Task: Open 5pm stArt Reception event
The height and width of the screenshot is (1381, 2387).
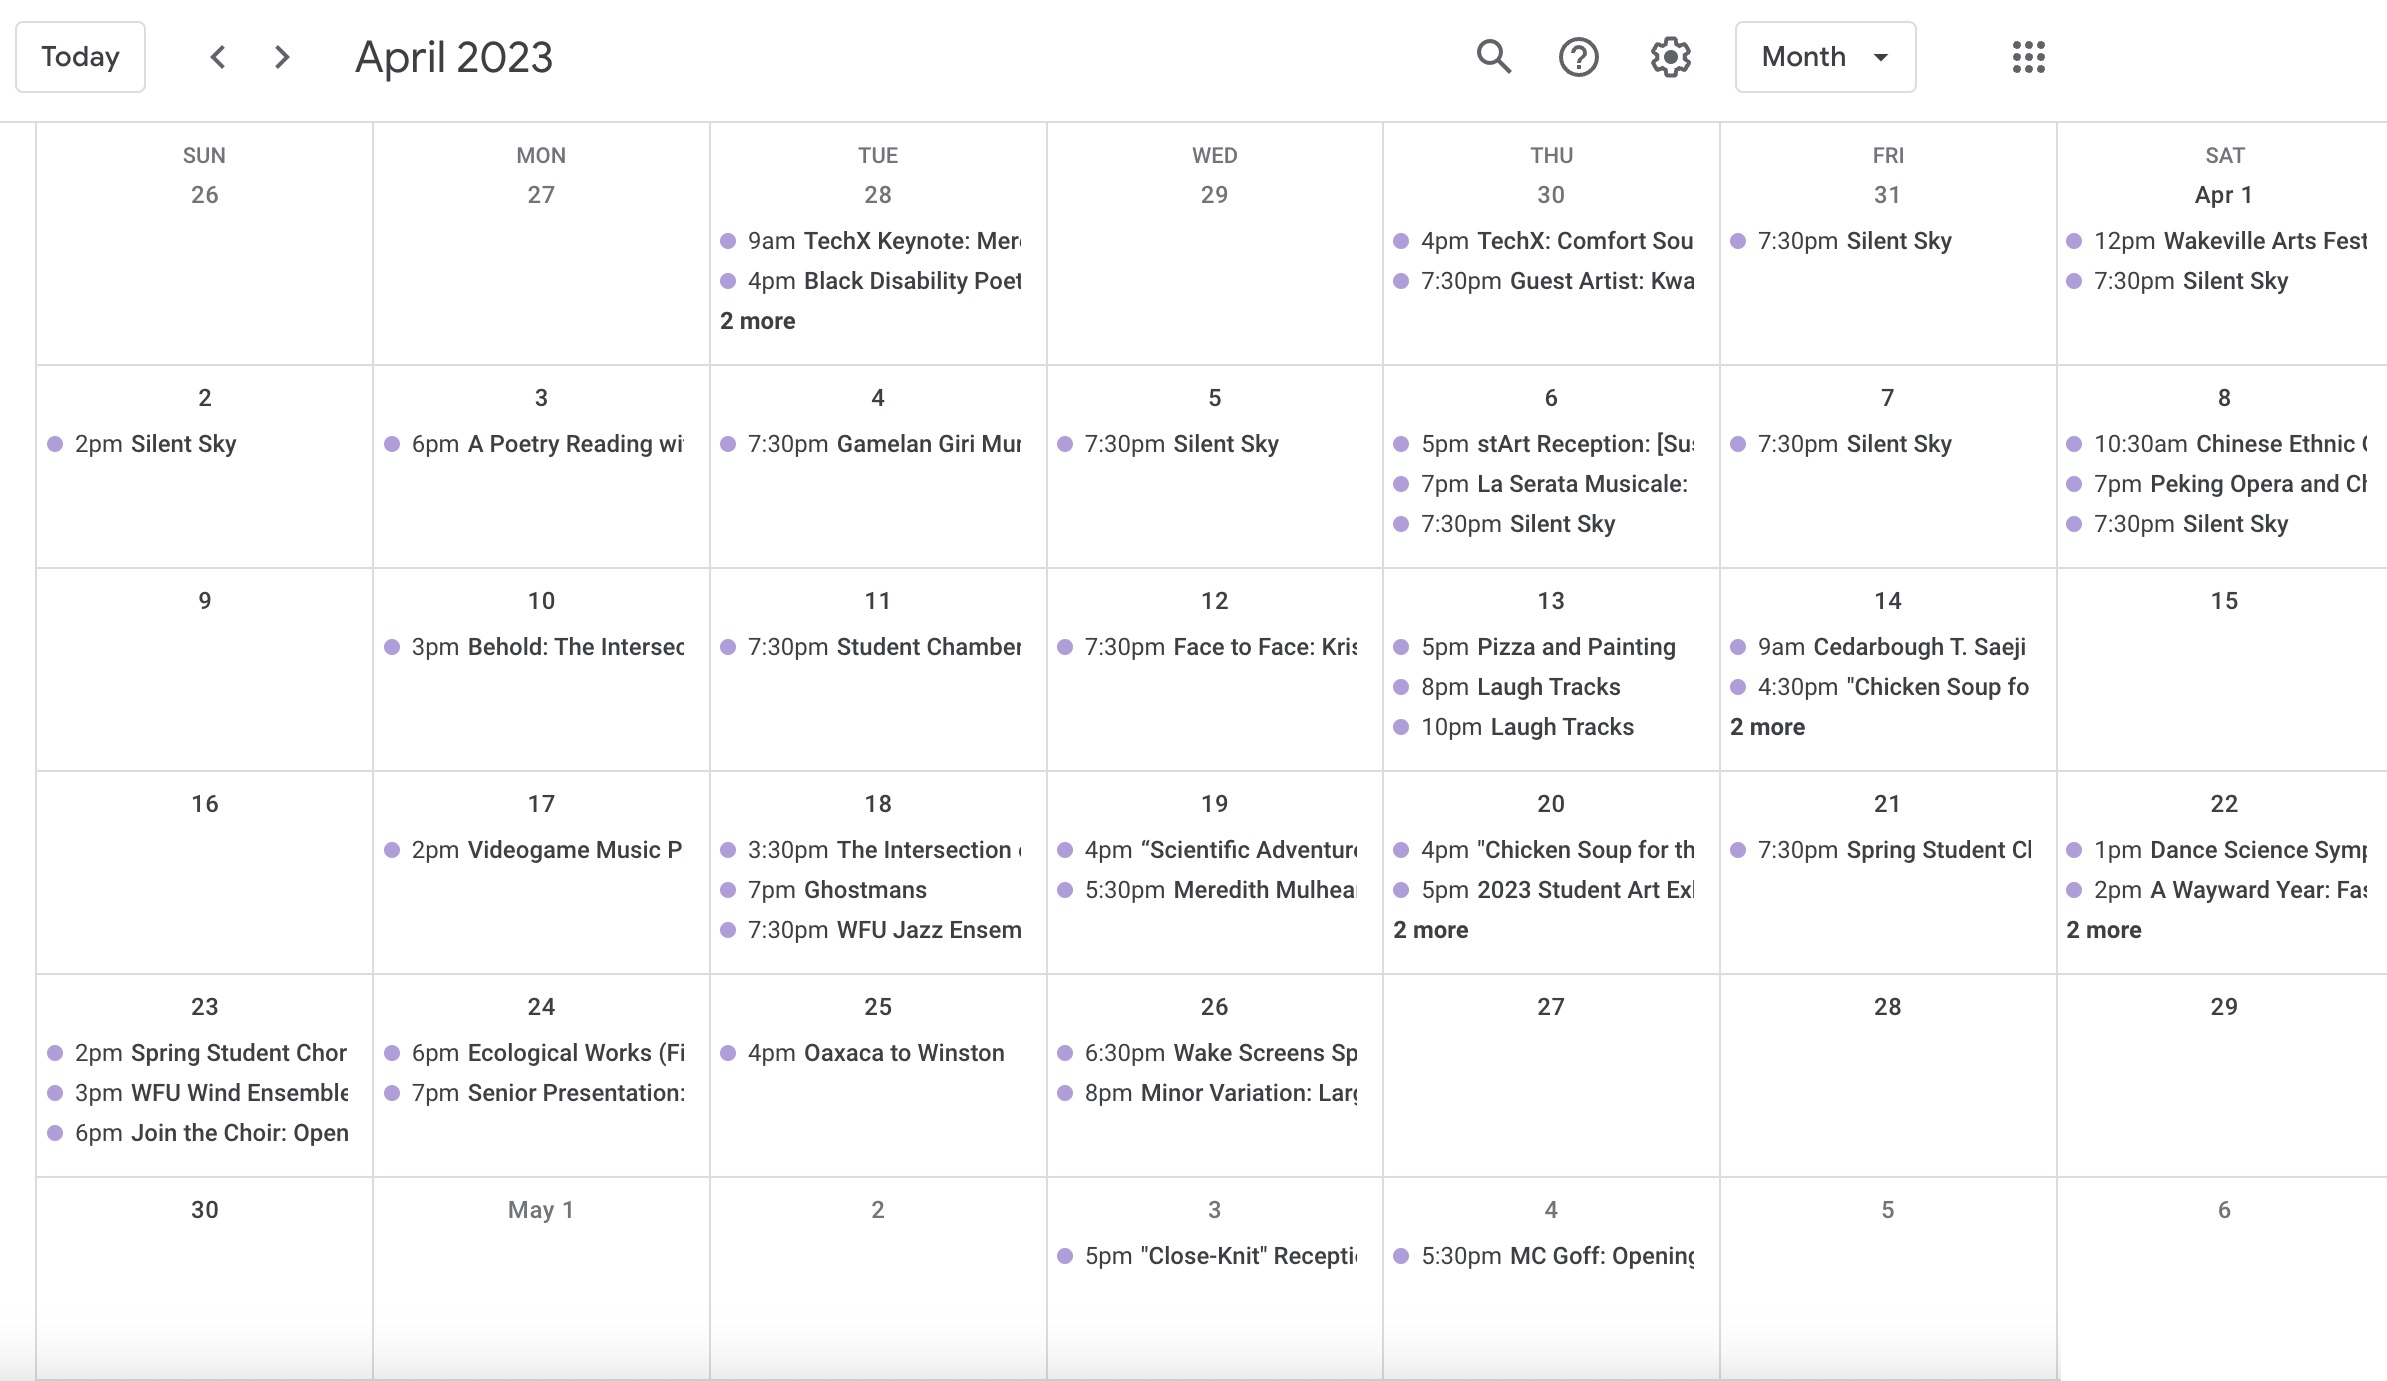Action: [1544, 444]
